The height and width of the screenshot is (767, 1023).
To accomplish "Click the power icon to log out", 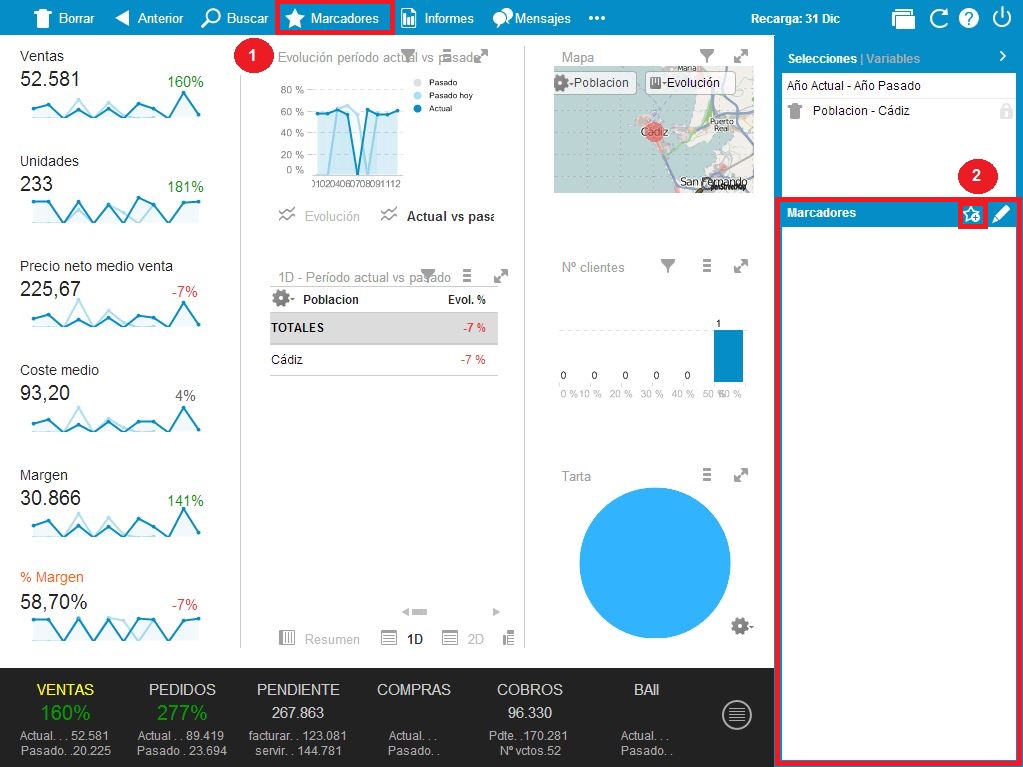I will (x=1002, y=18).
